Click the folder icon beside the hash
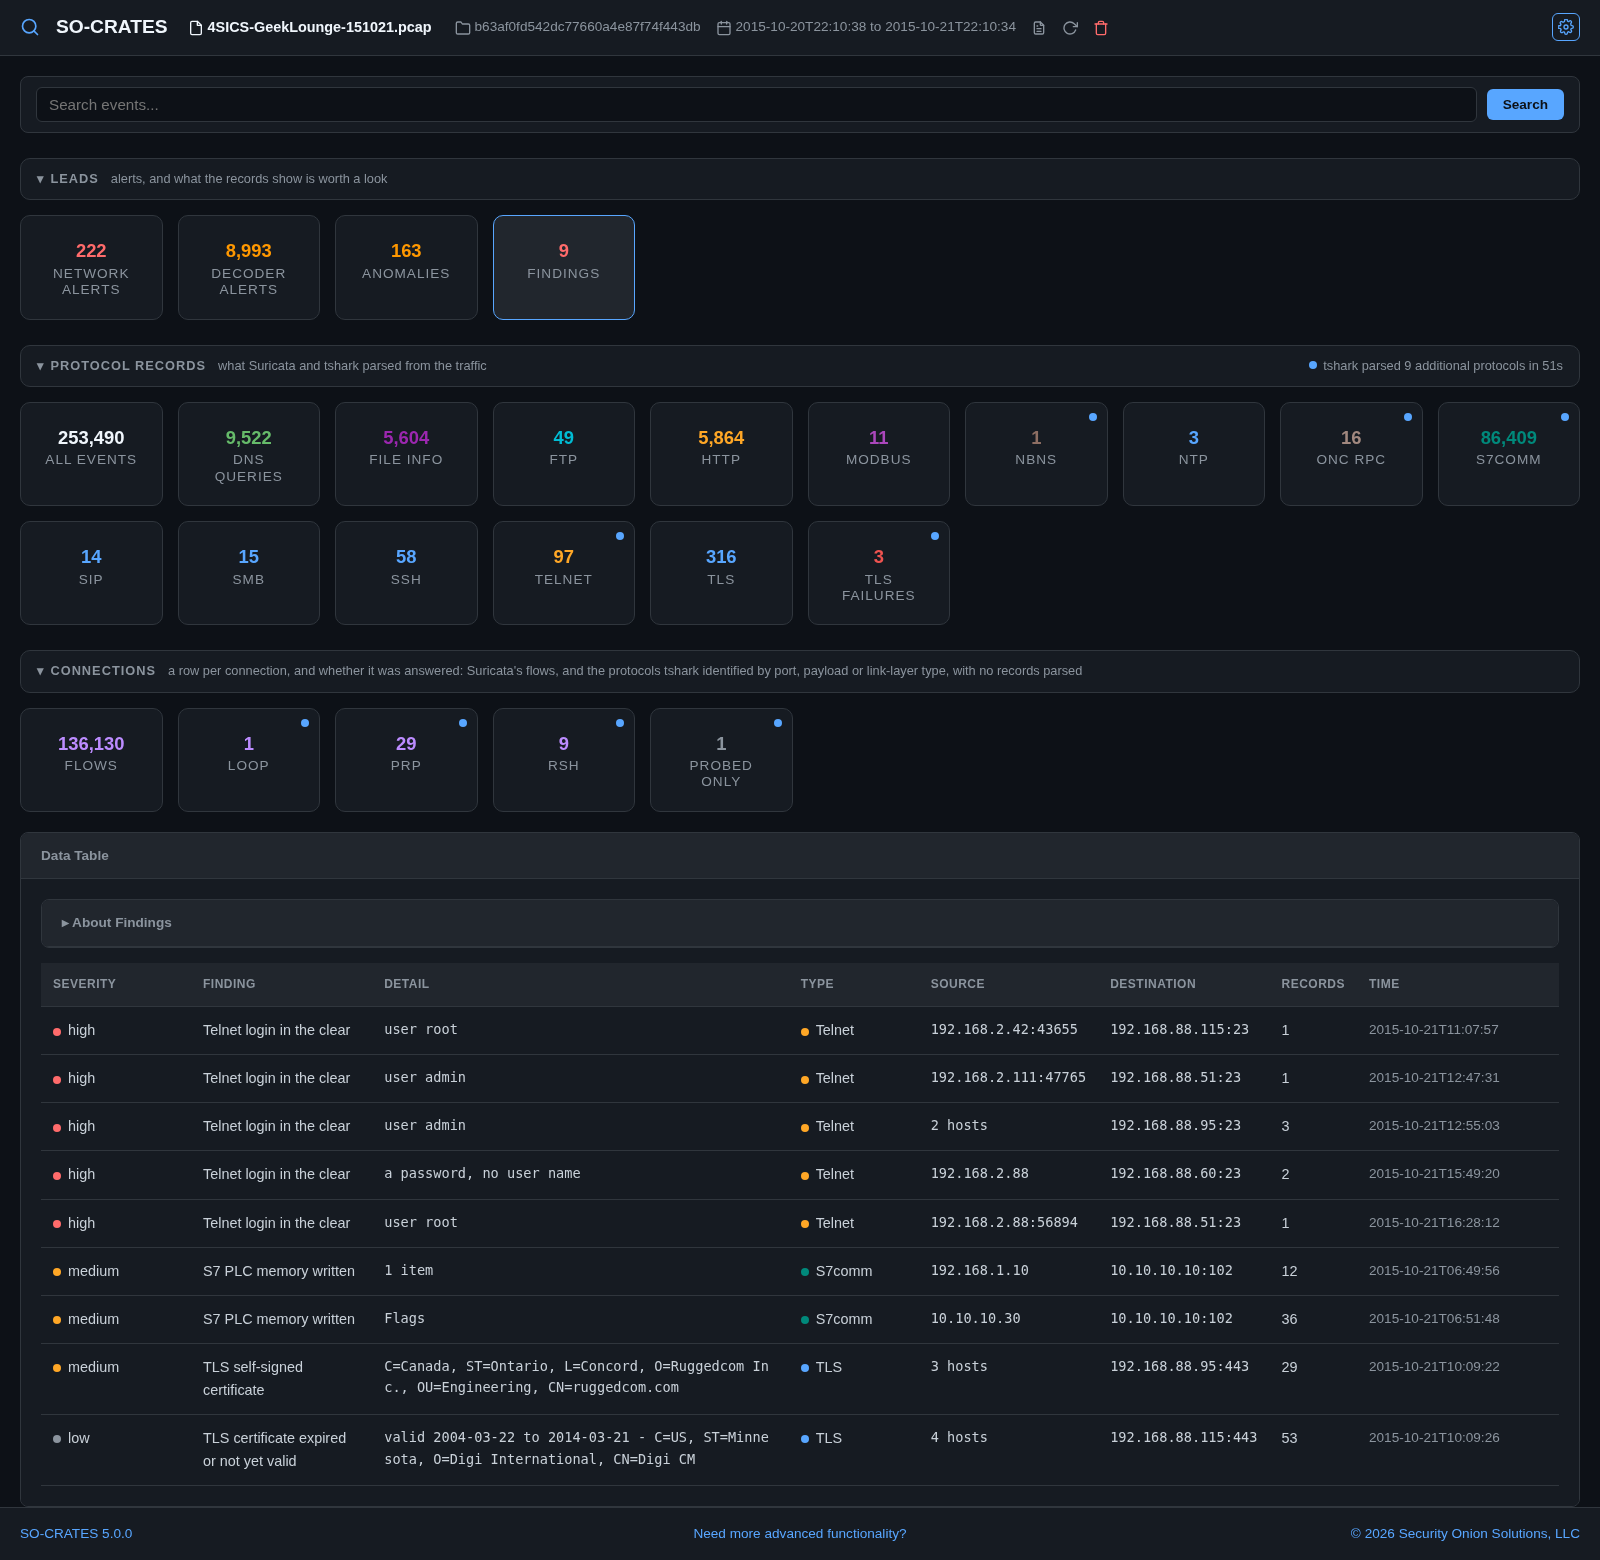This screenshot has height=1560, width=1600. pyautogui.click(x=463, y=28)
